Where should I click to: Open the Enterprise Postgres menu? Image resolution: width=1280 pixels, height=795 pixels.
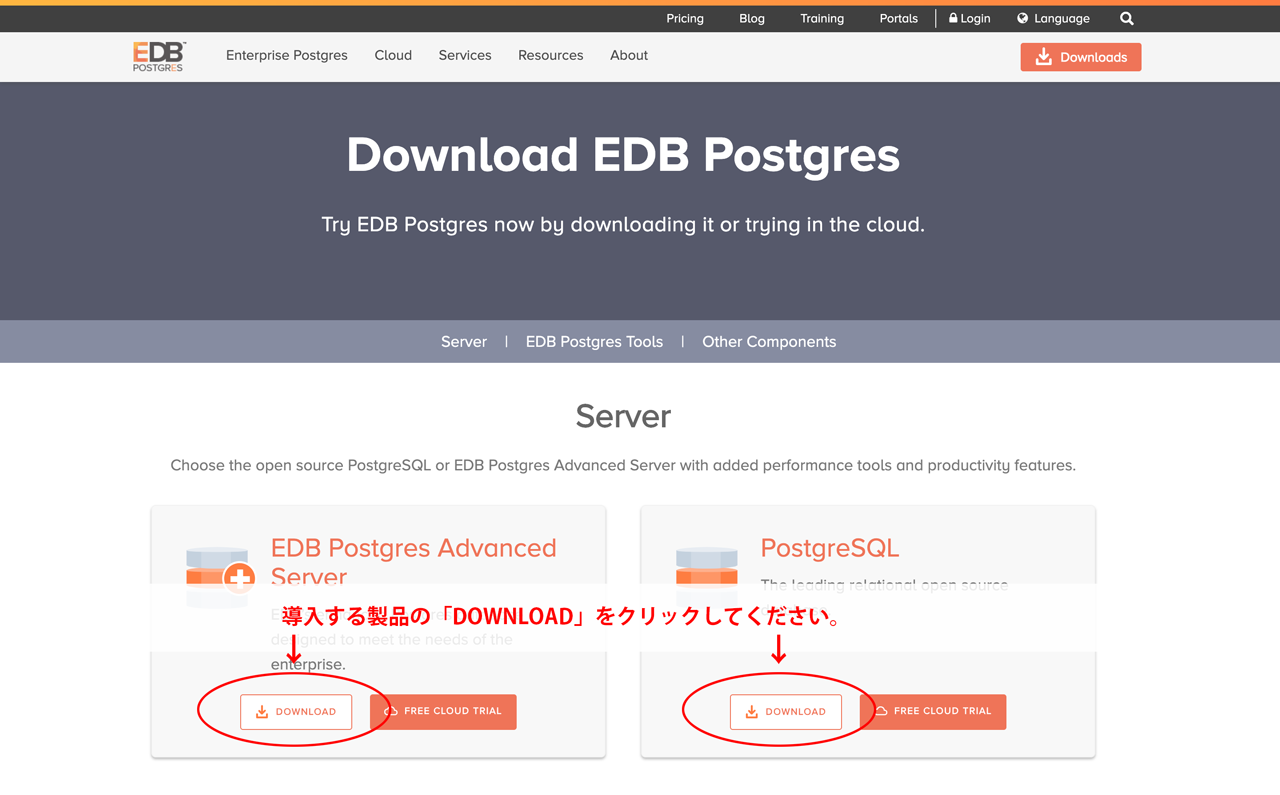click(x=287, y=55)
